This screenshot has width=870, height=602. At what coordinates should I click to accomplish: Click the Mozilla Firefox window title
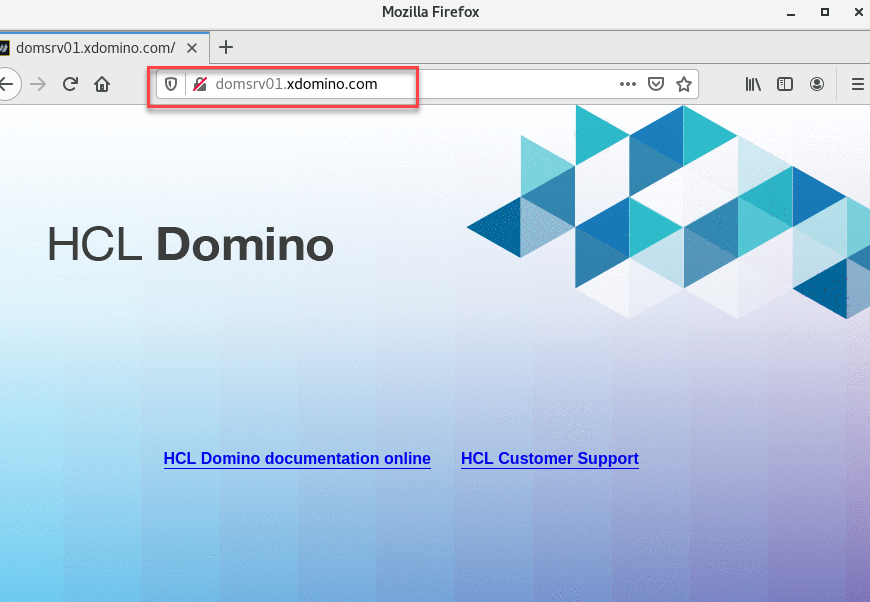[431, 12]
